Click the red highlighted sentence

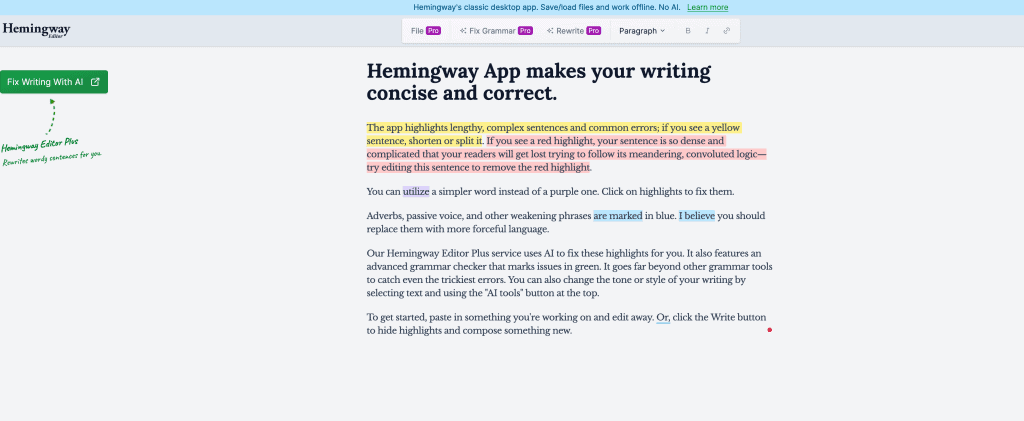(568, 154)
